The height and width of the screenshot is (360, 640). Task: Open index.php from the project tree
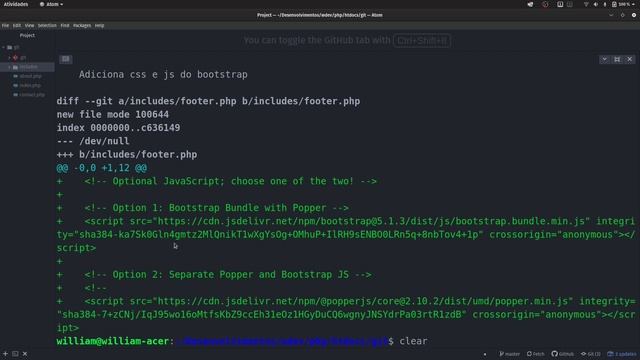(30, 85)
